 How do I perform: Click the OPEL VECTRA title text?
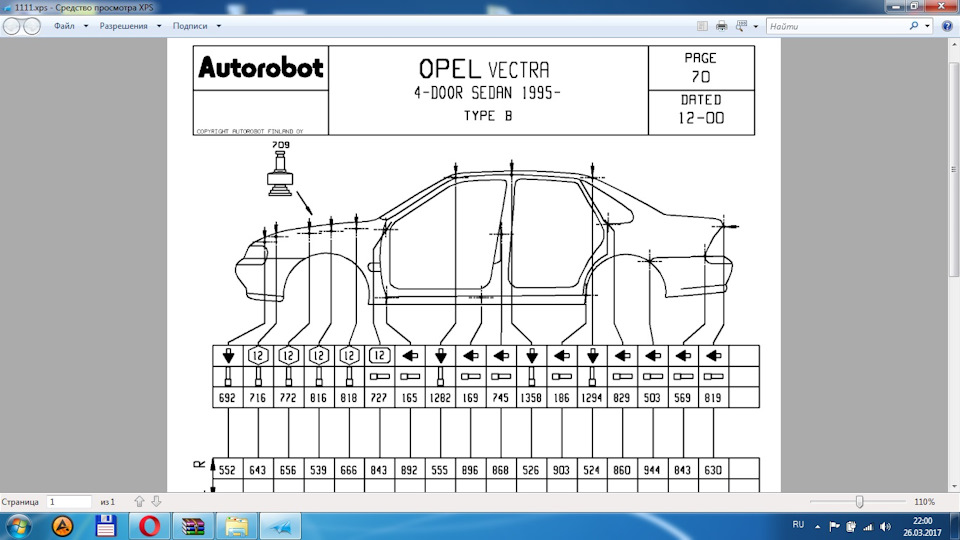coord(484,69)
